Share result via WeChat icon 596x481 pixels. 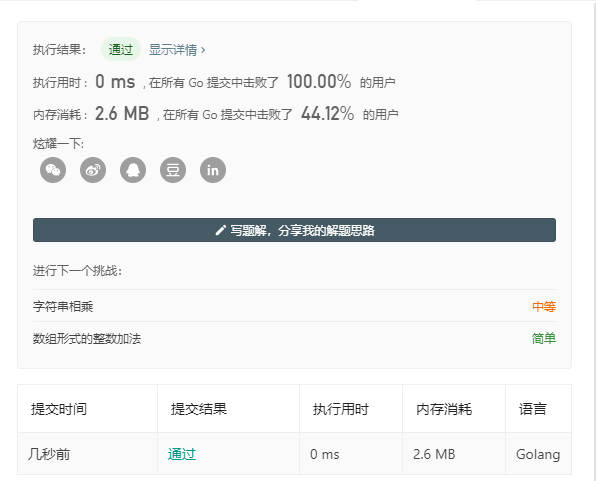click(53, 170)
